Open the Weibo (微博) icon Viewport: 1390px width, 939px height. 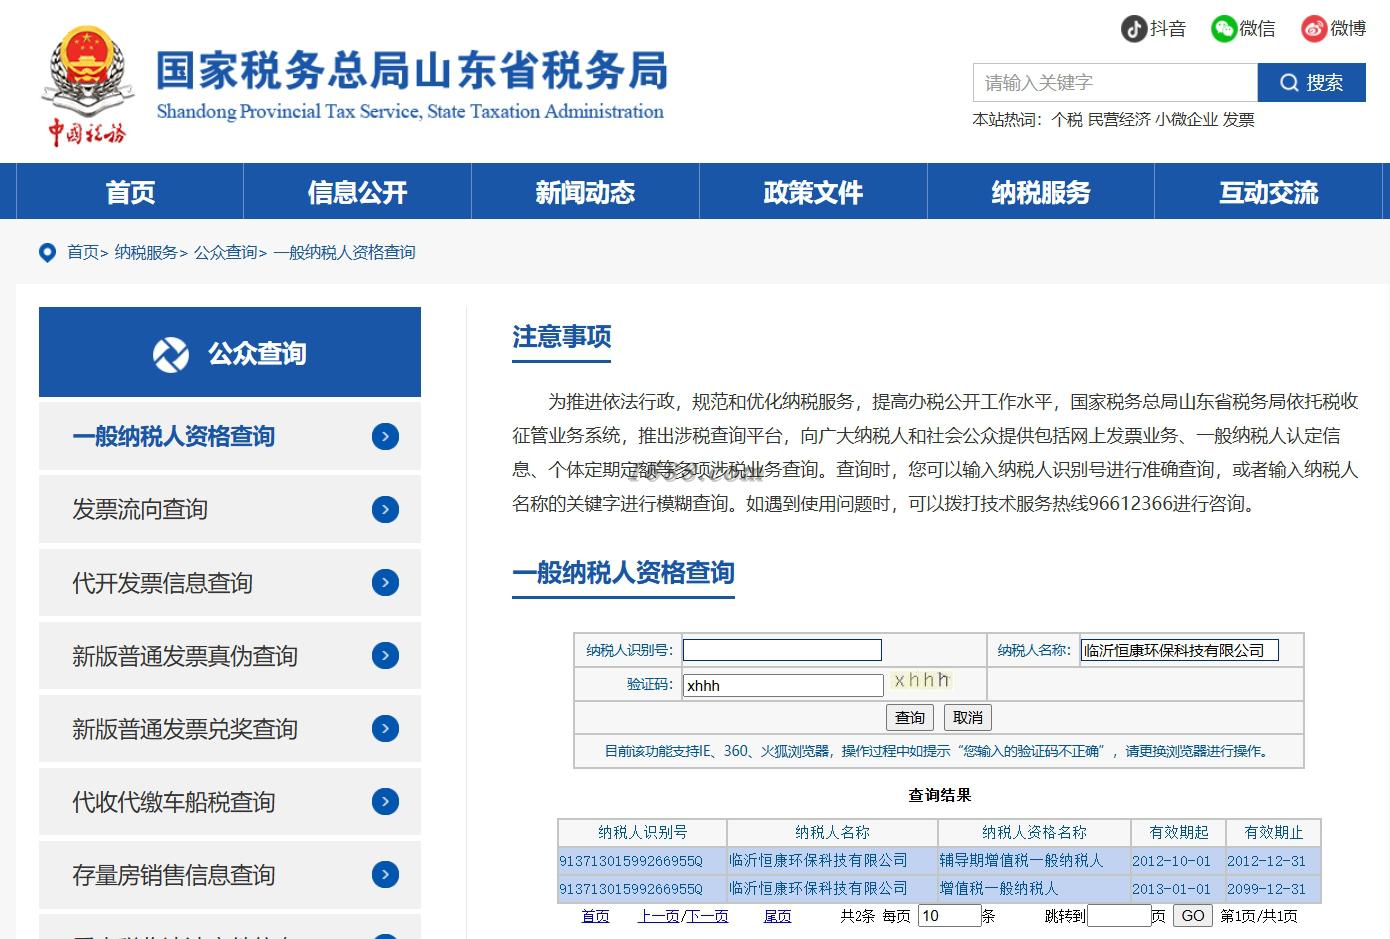[1314, 28]
